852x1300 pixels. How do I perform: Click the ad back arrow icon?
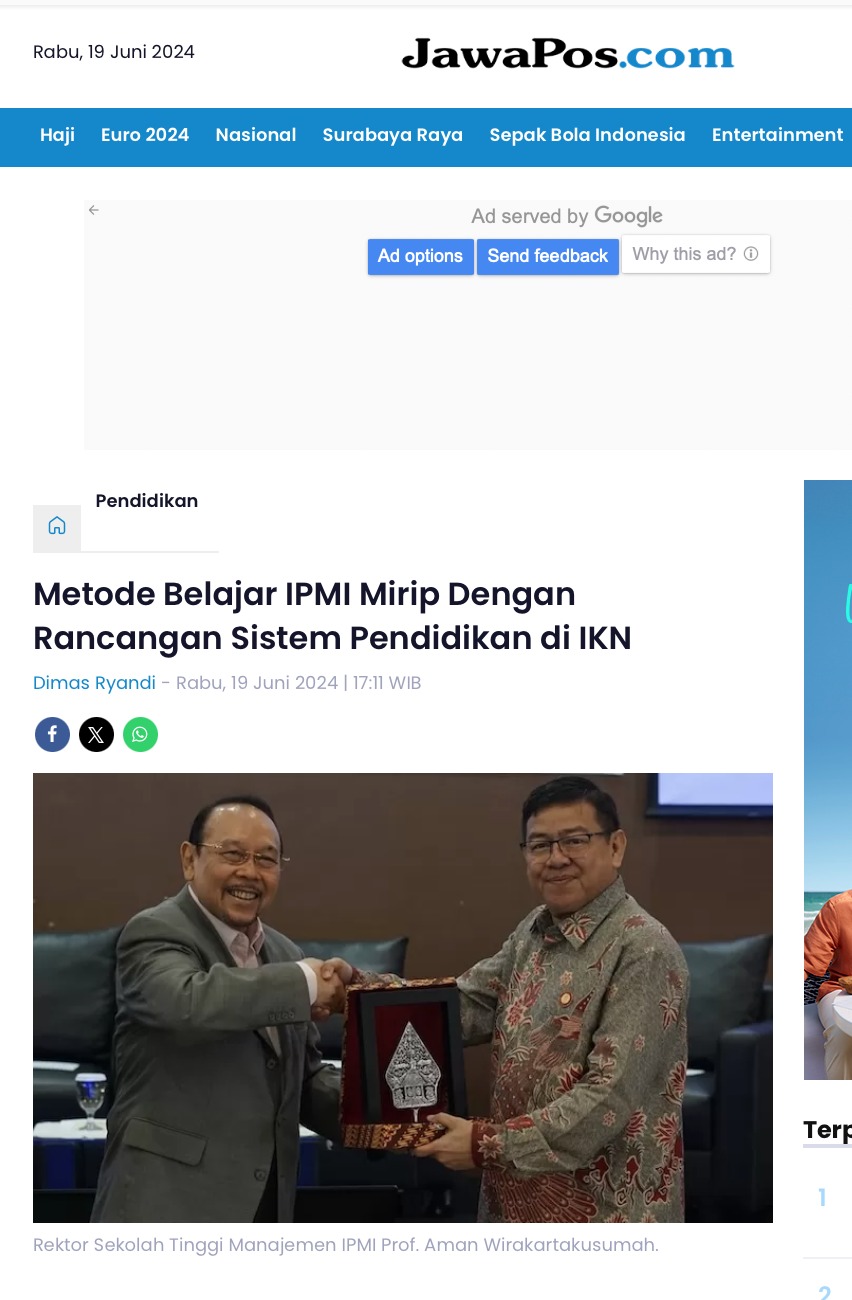click(x=94, y=210)
